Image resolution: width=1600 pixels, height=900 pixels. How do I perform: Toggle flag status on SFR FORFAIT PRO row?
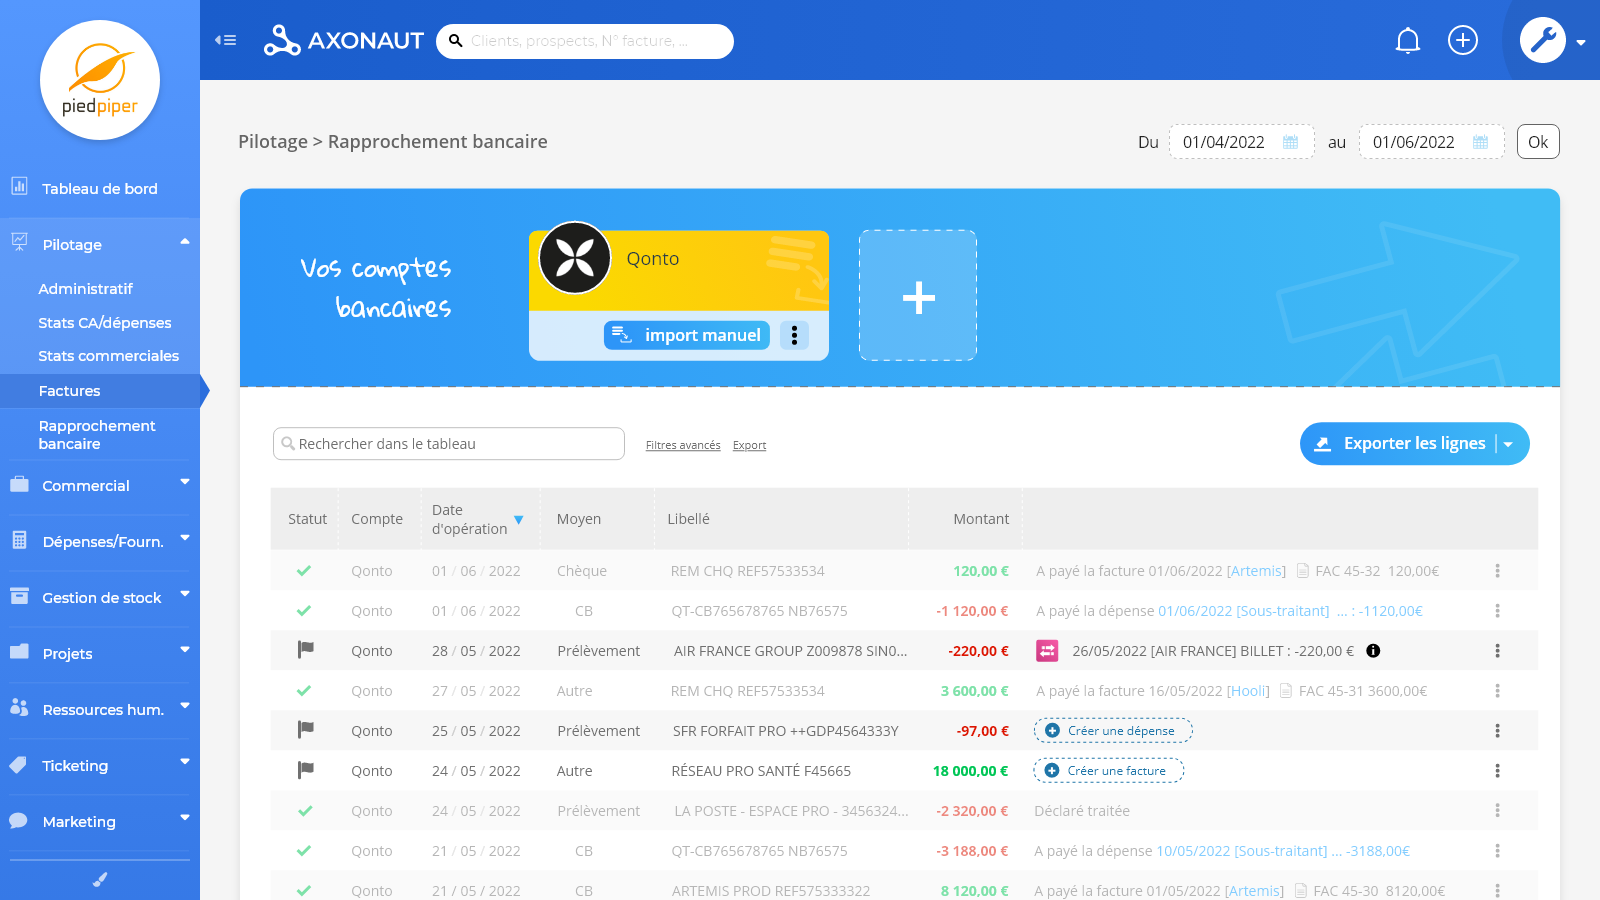pyautogui.click(x=306, y=730)
